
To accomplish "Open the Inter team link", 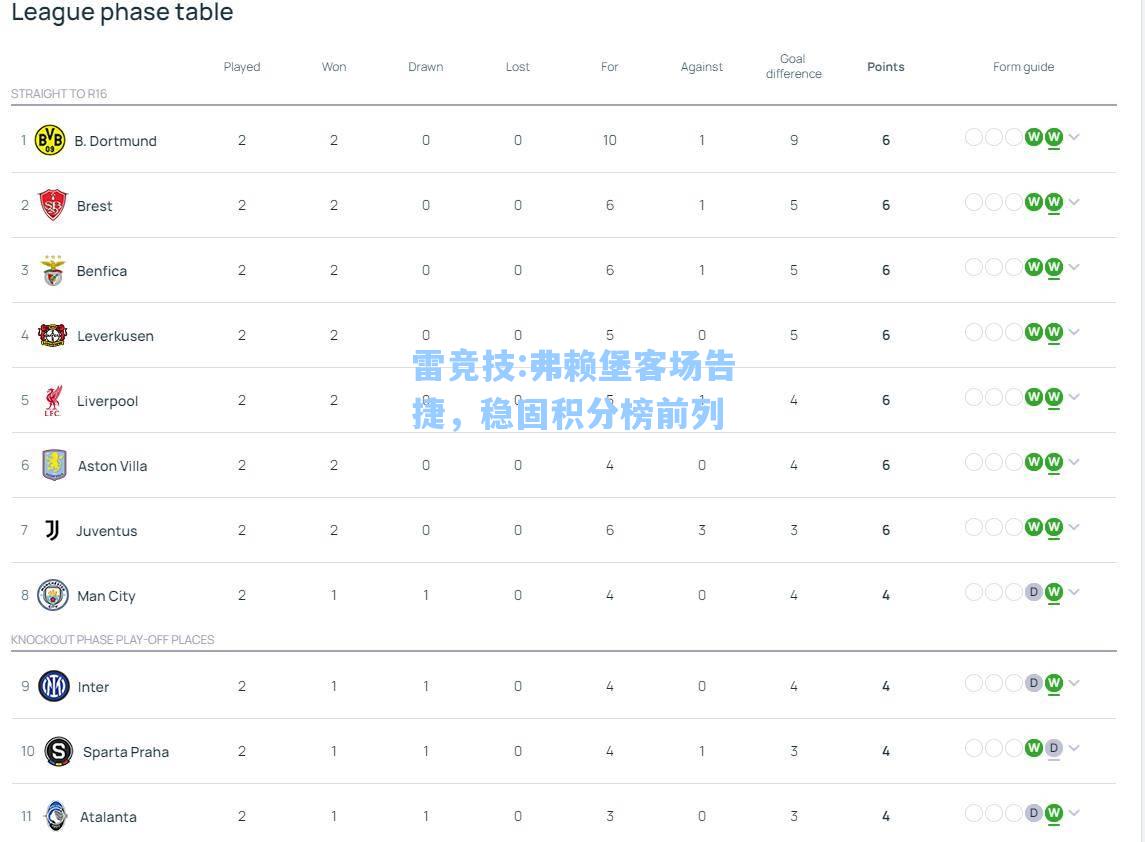I will pos(93,687).
